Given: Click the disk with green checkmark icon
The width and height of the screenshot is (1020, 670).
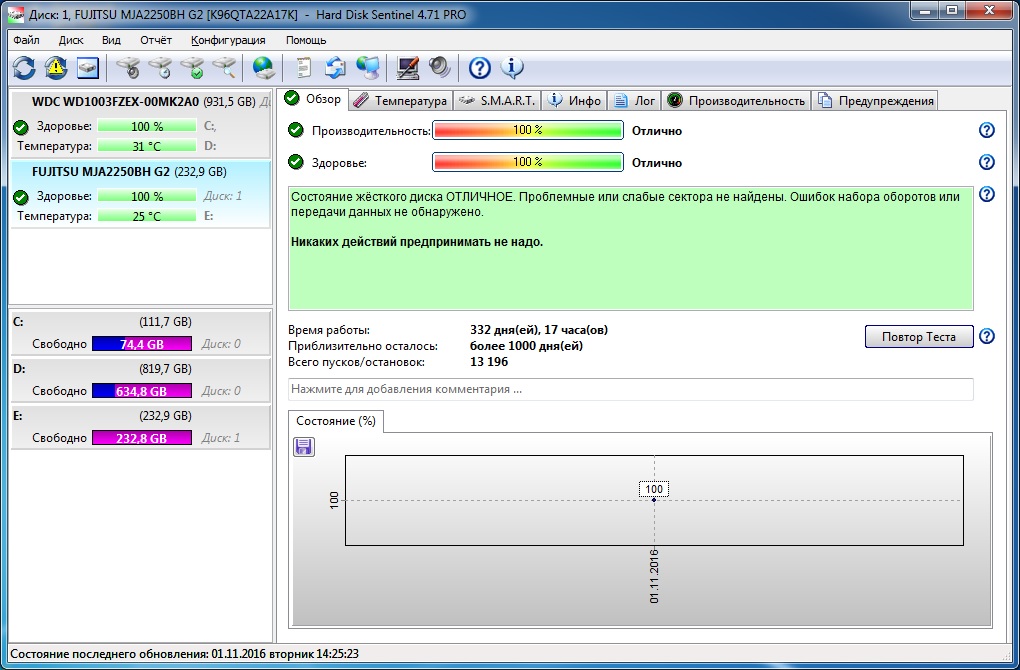Looking at the screenshot, I should point(193,68).
